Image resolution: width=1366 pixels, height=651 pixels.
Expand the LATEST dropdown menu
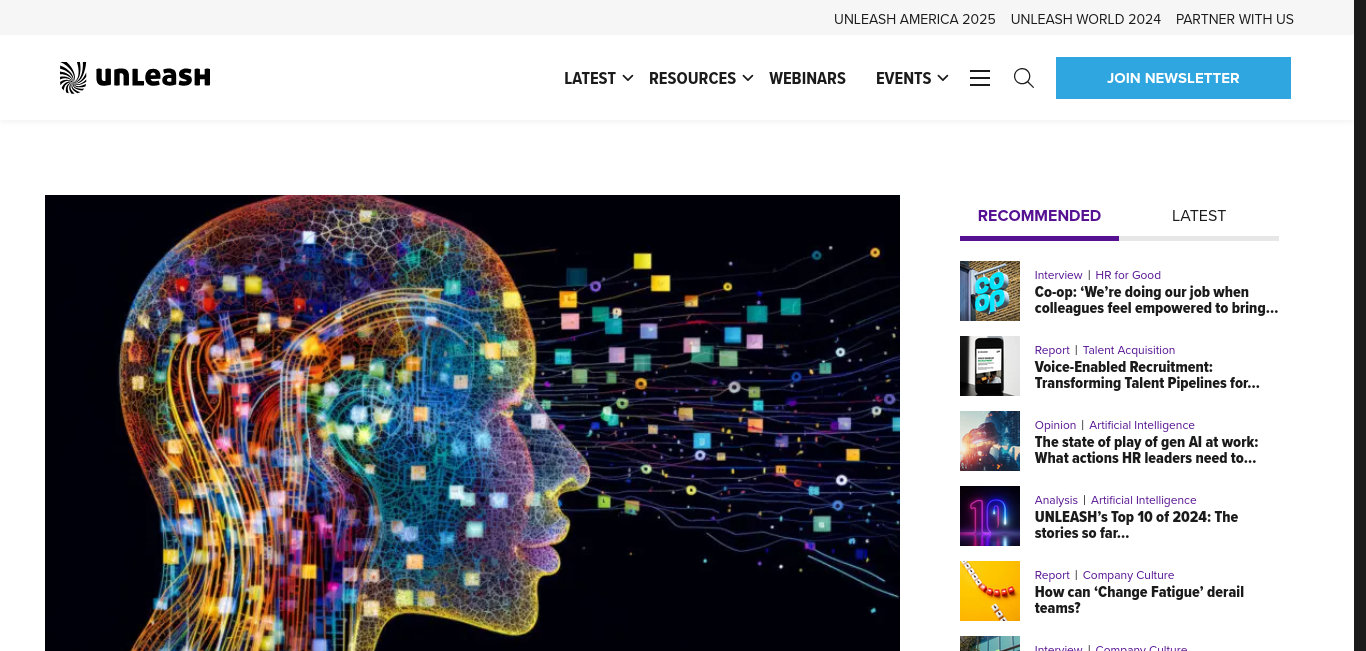click(x=598, y=78)
